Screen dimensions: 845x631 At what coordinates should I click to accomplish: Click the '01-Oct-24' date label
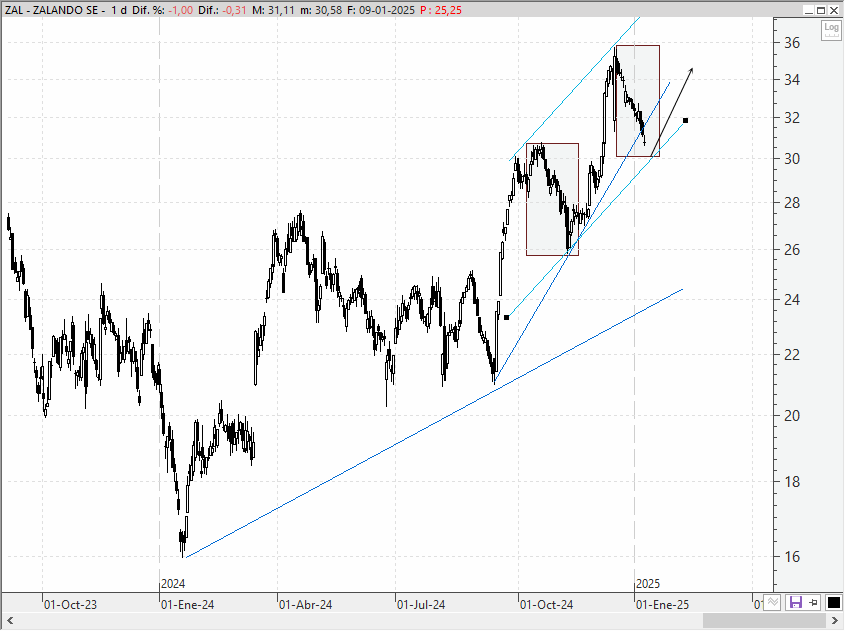(x=546, y=605)
